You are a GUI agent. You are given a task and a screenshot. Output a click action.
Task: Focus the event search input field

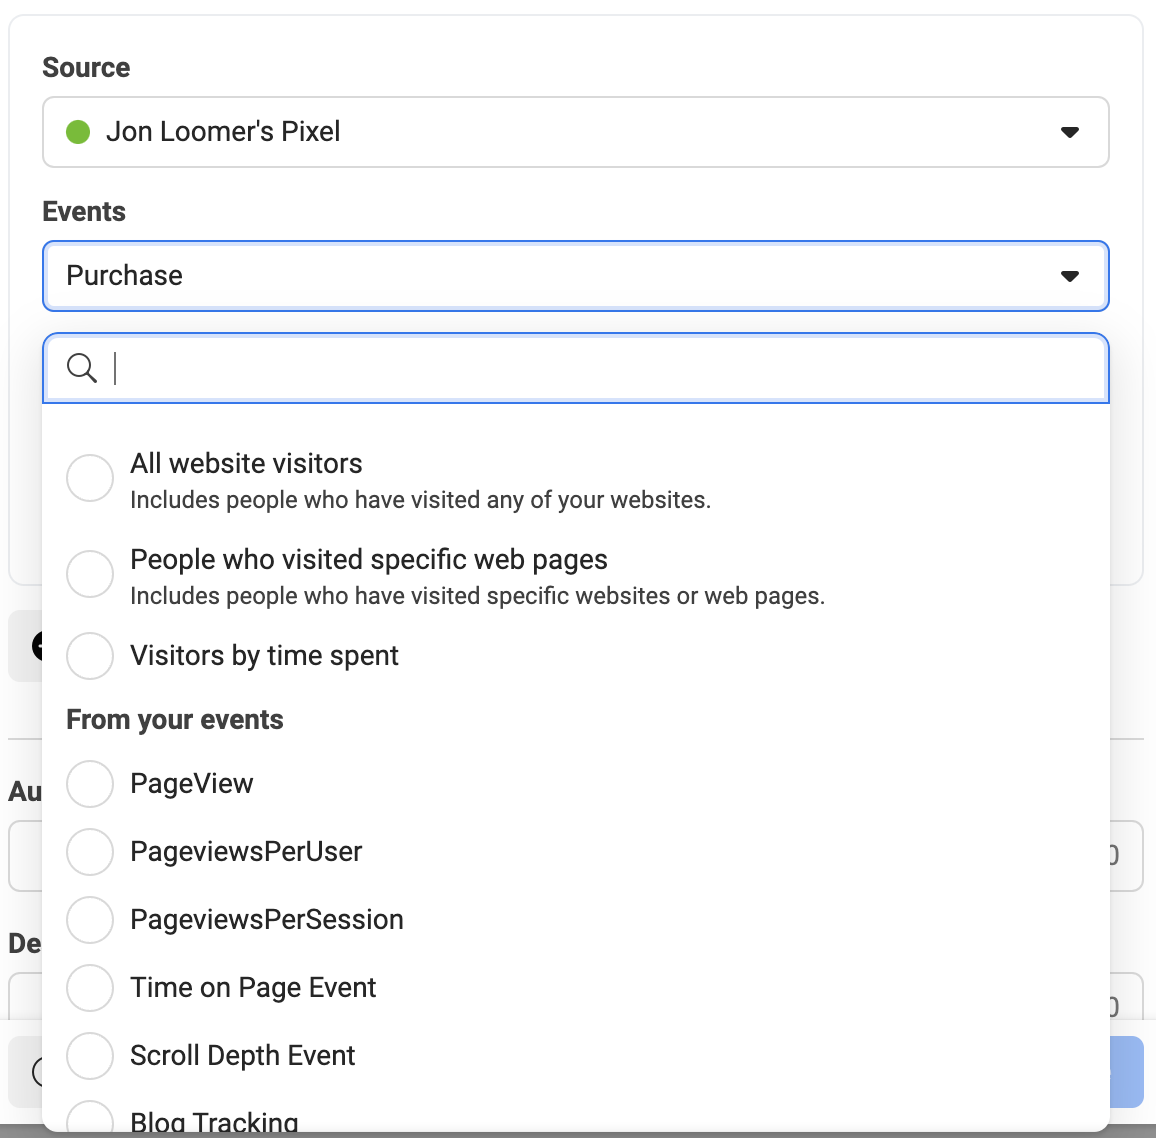point(576,368)
